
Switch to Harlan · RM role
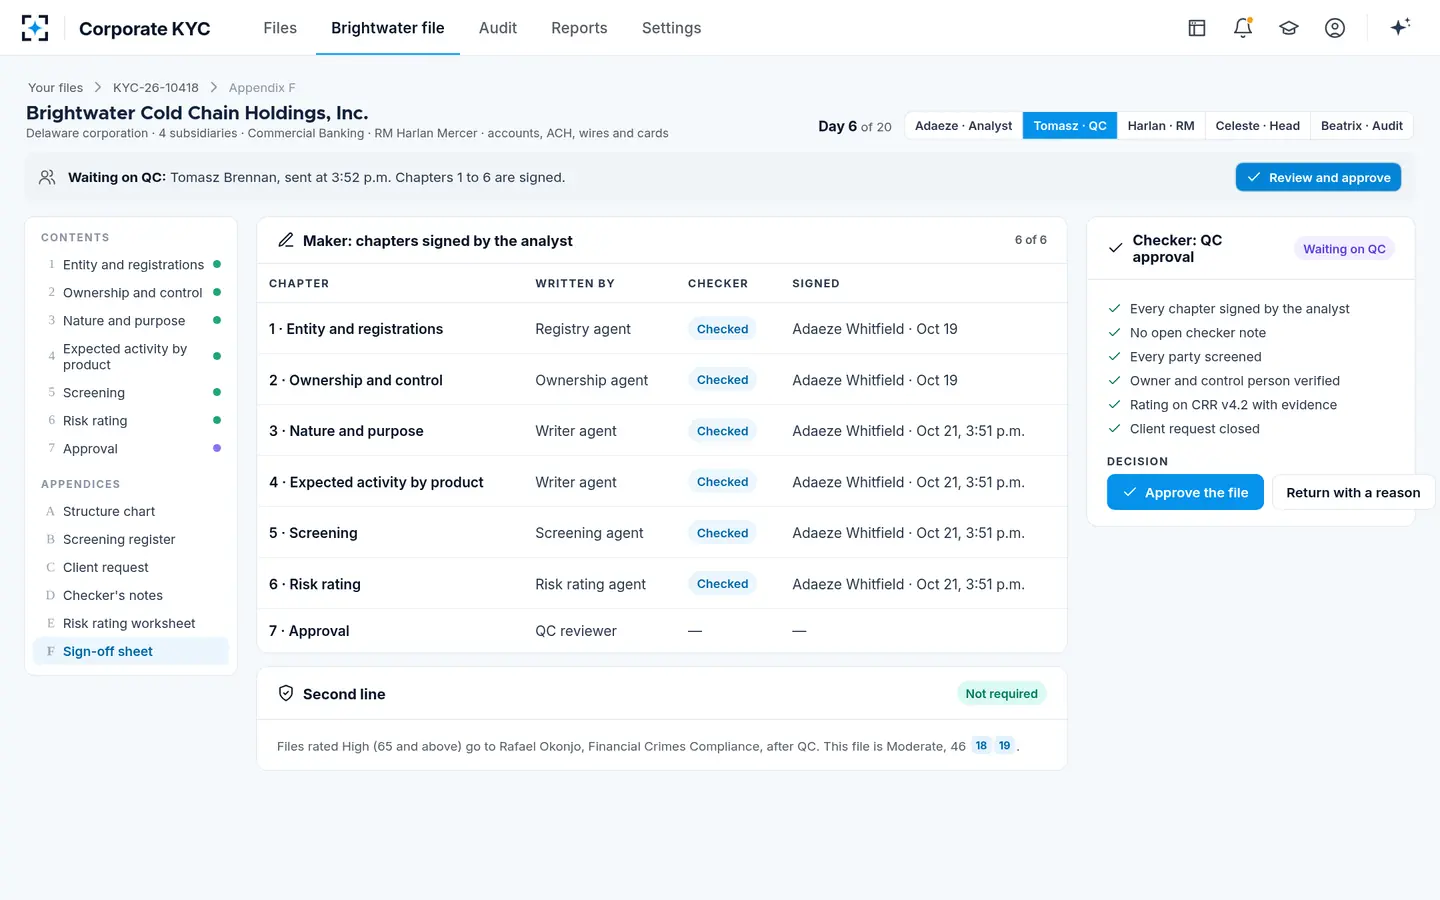pyautogui.click(x=1161, y=126)
